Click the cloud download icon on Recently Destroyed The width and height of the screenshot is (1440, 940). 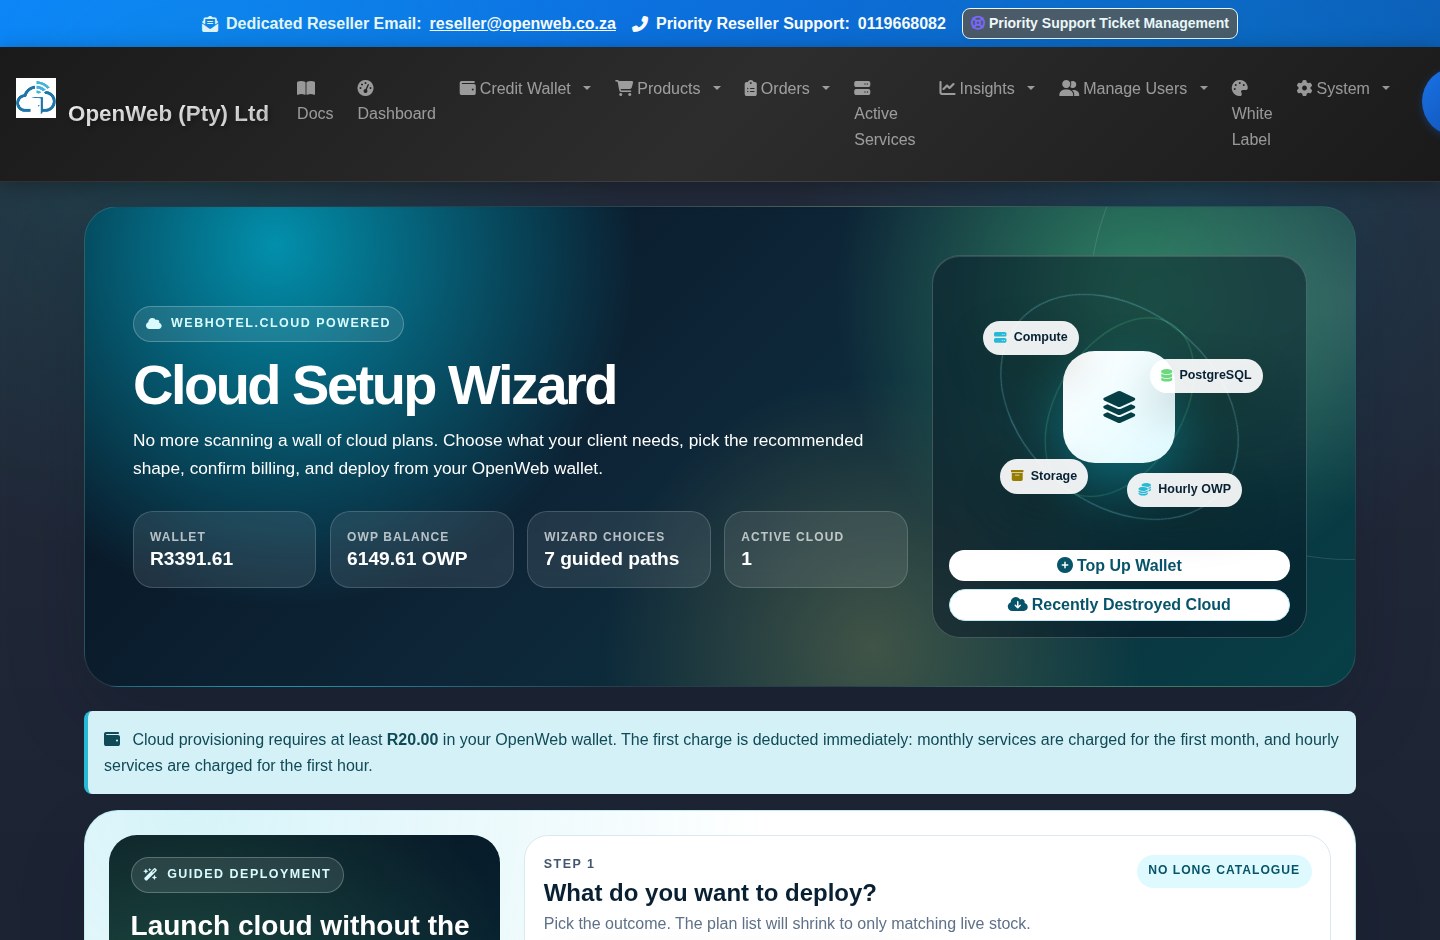pos(1018,604)
